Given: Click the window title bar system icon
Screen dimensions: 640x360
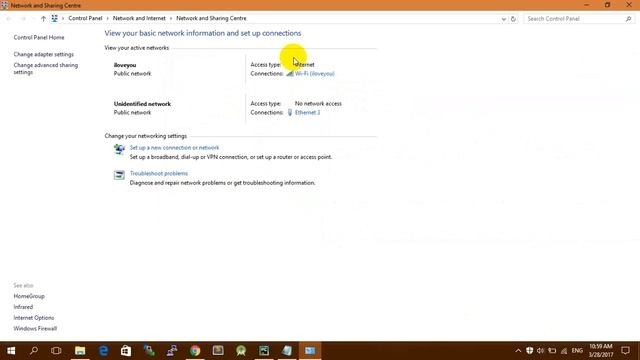Looking at the screenshot, I should tap(4, 5).
